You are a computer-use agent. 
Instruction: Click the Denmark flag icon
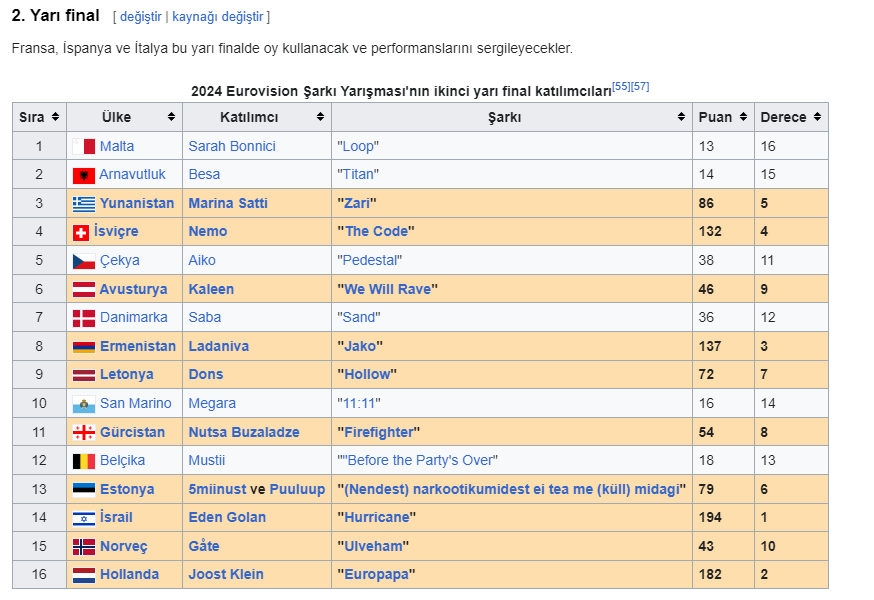tap(84, 318)
